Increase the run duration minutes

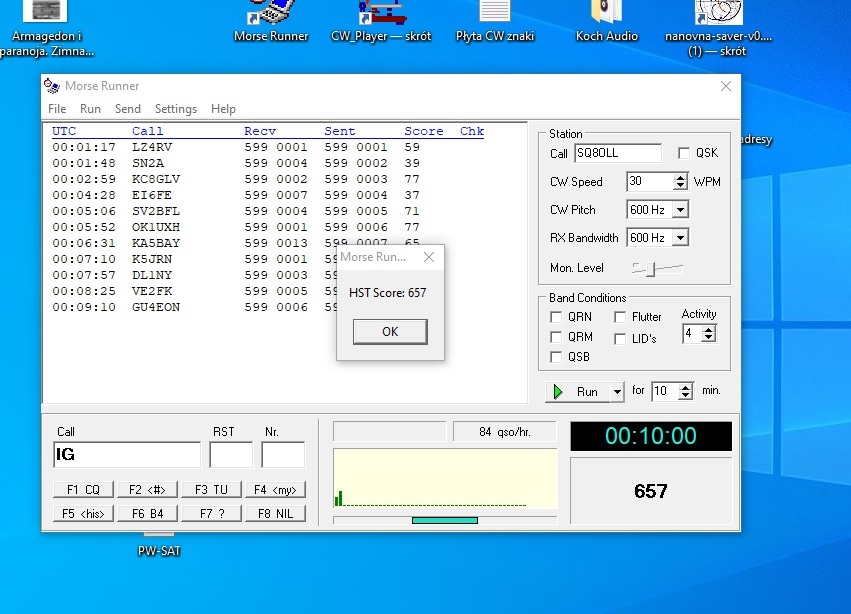tap(686, 387)
